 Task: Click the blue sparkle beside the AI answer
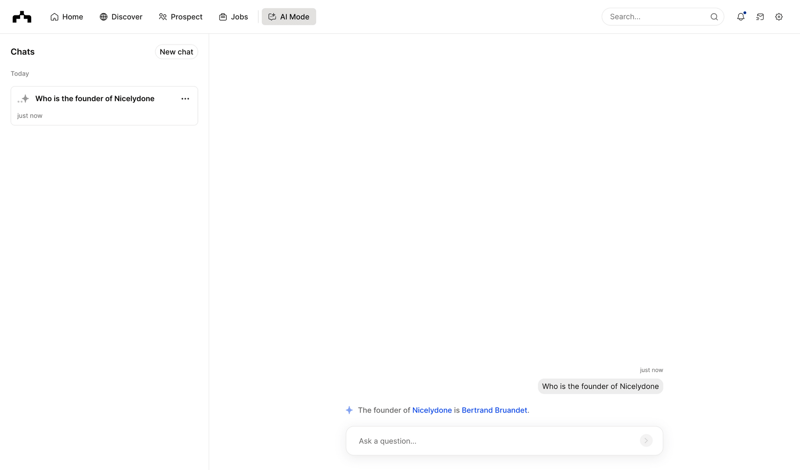click(x=349, y=410)
